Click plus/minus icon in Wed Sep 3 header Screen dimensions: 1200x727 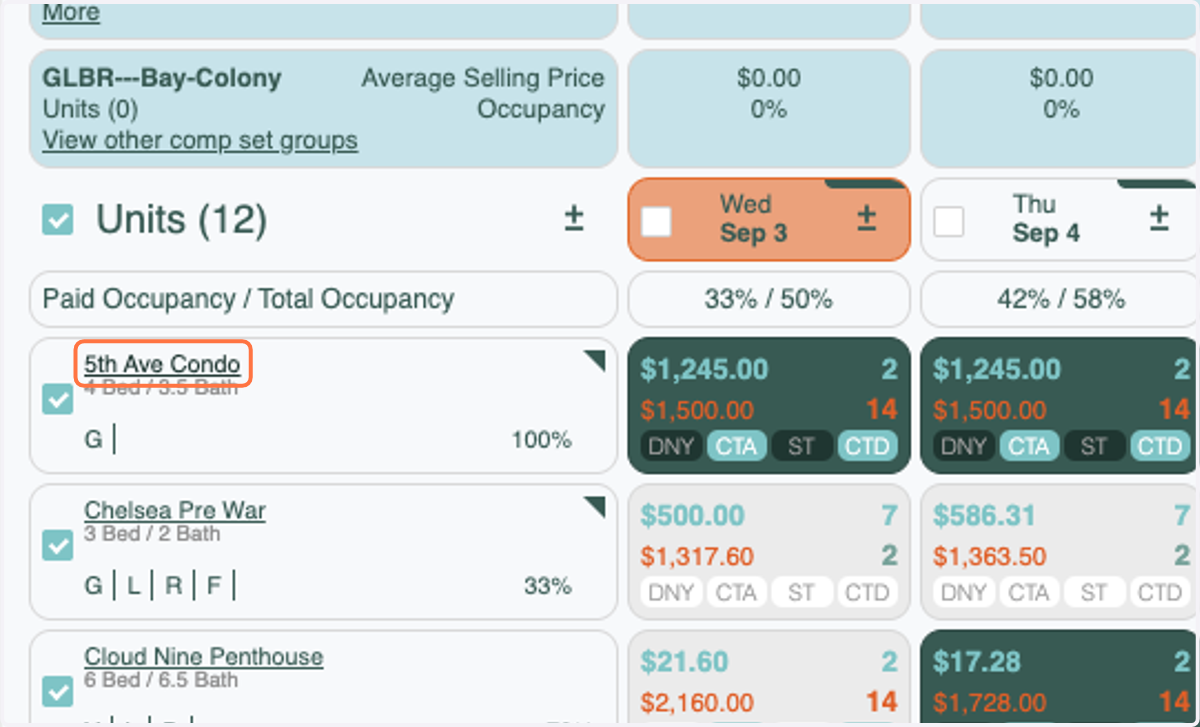[867, 218]
